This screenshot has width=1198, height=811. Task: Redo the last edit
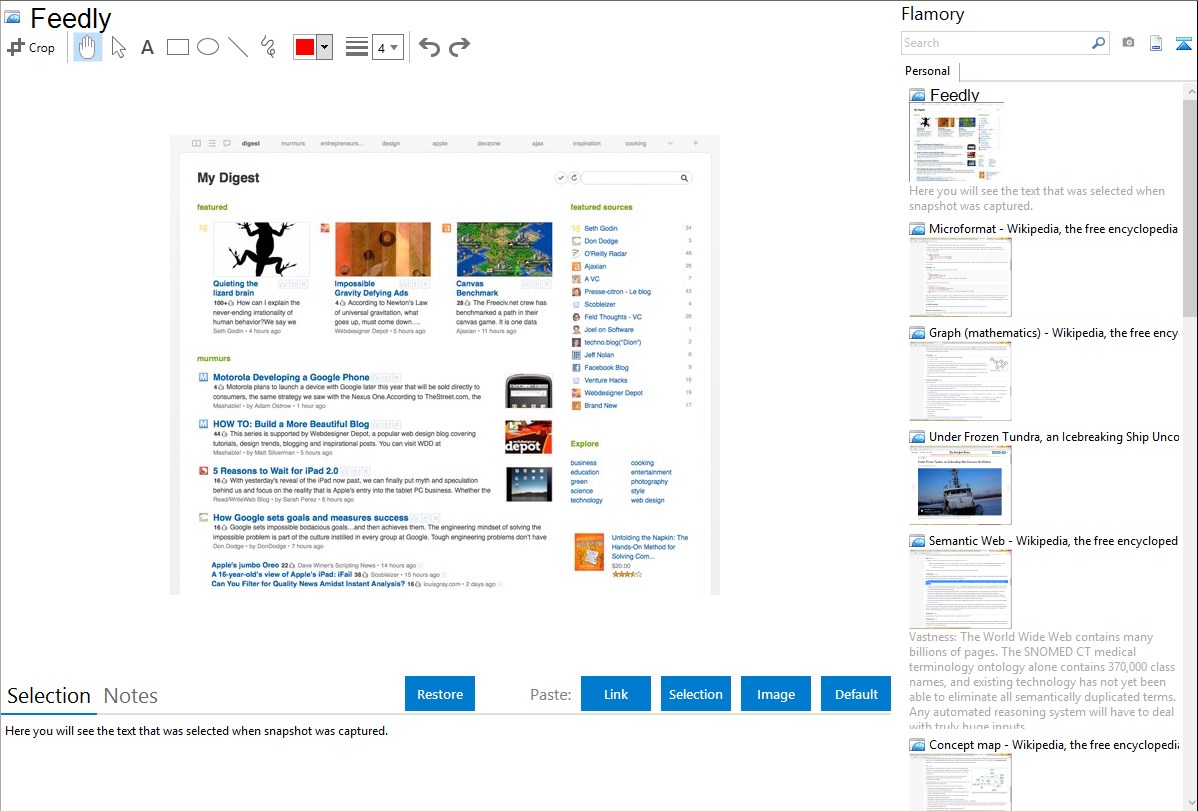pyautogui.click(x=459, y=47)
